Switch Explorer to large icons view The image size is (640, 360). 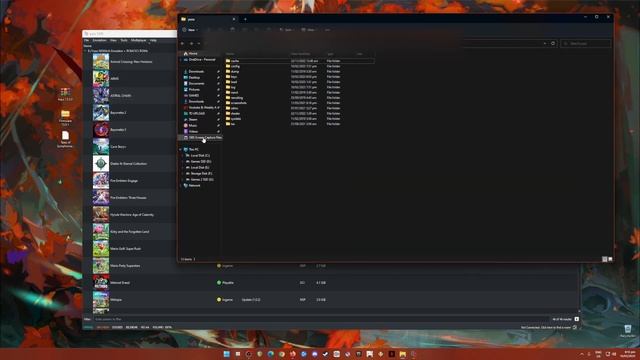point(610,259)
